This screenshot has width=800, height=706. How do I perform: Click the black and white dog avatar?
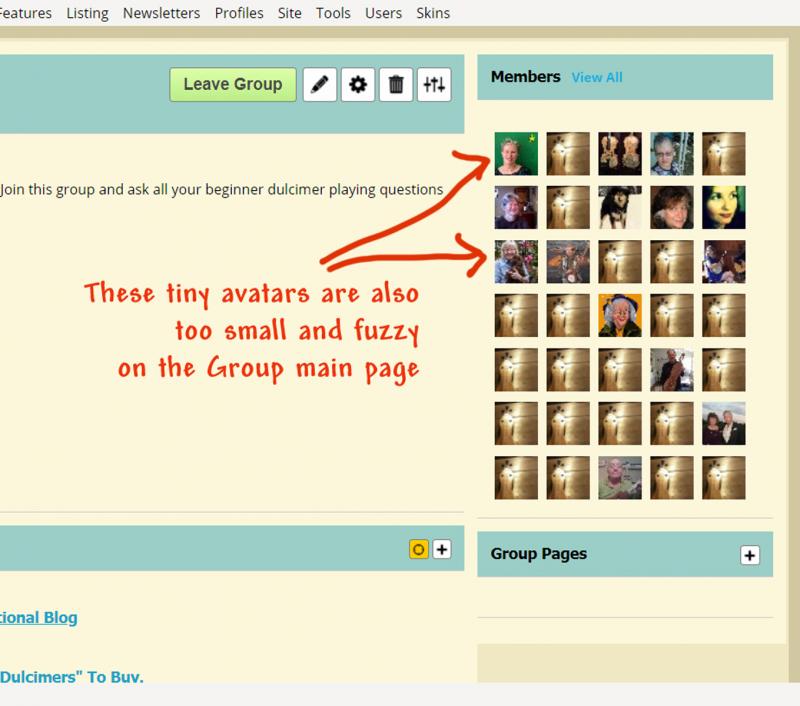pos(620,208)
